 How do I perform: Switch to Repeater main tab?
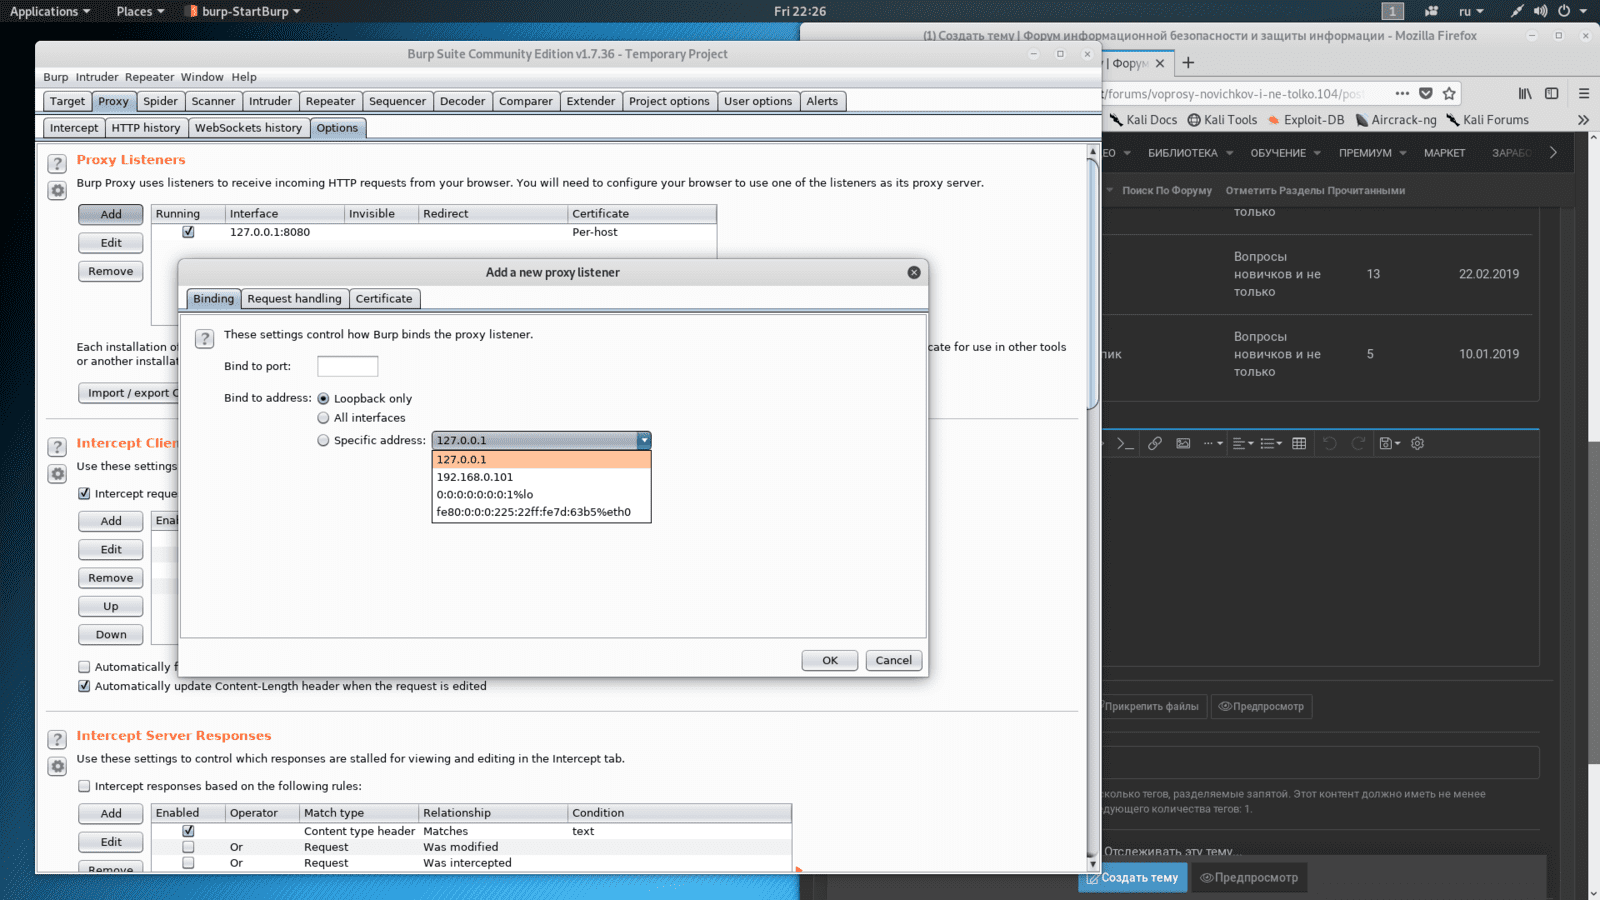click(330, 101)
